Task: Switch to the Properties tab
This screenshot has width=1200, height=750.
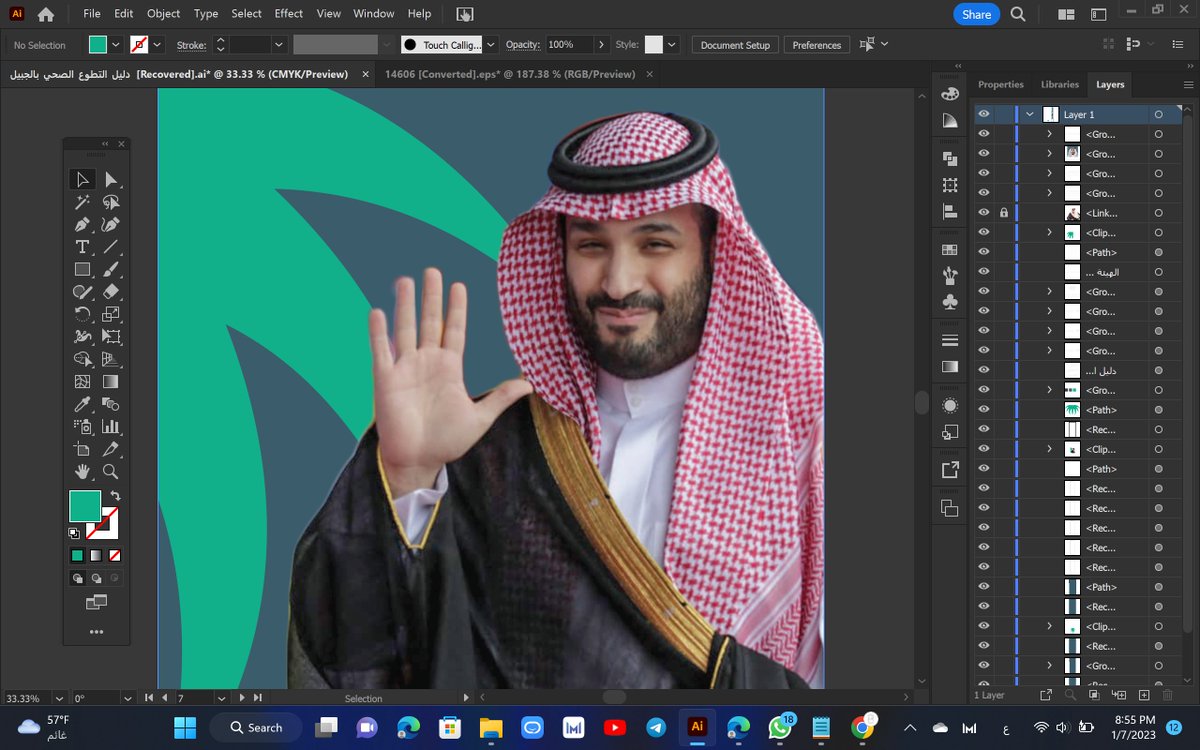Action: [1001, 85]
